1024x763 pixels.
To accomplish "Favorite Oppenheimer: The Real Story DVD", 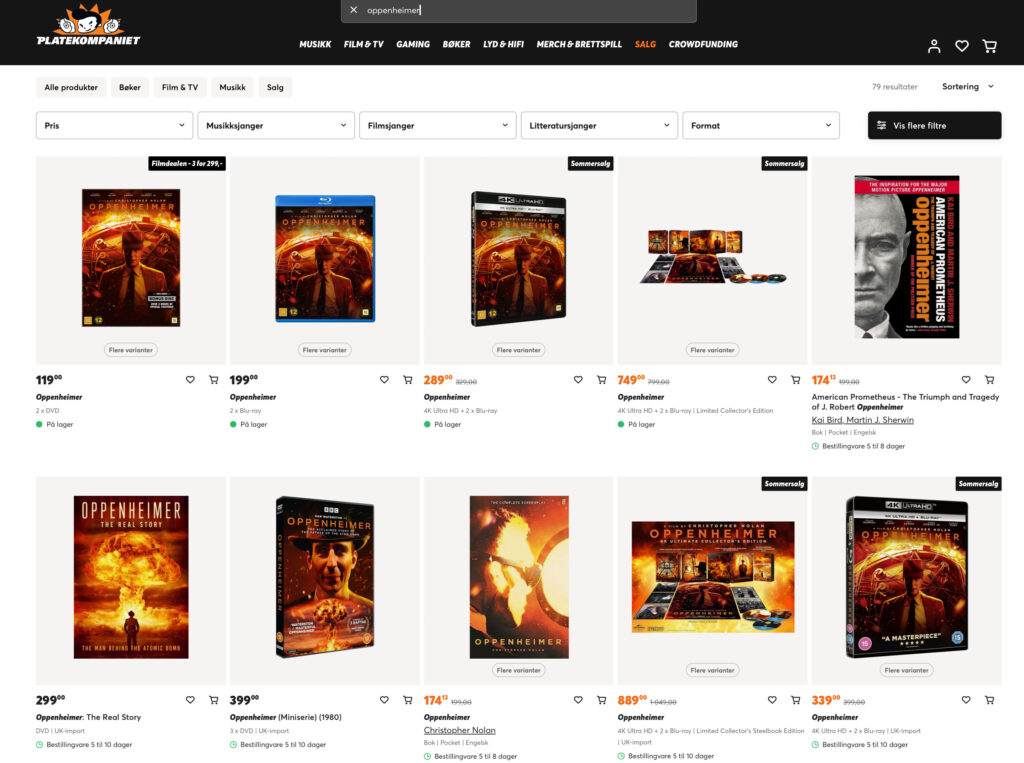I will 190,700.
